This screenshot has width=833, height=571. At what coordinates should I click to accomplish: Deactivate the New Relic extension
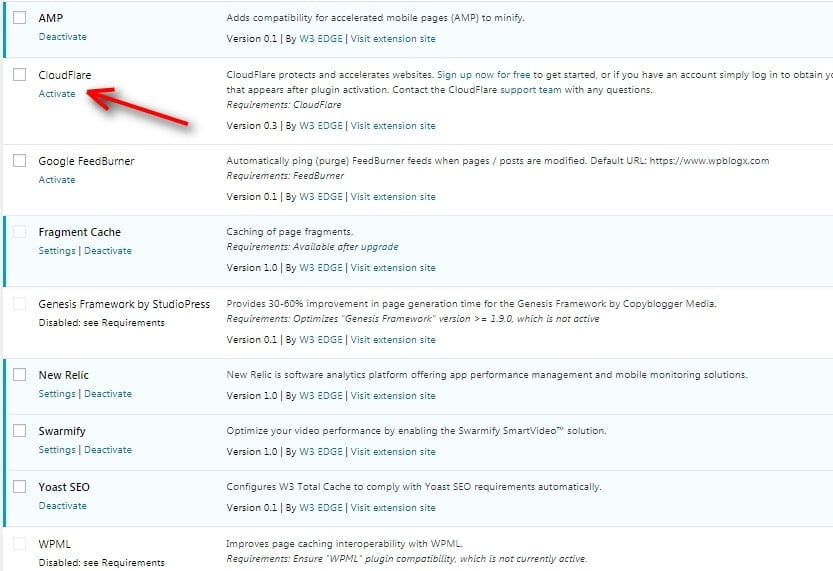(108, 394)
